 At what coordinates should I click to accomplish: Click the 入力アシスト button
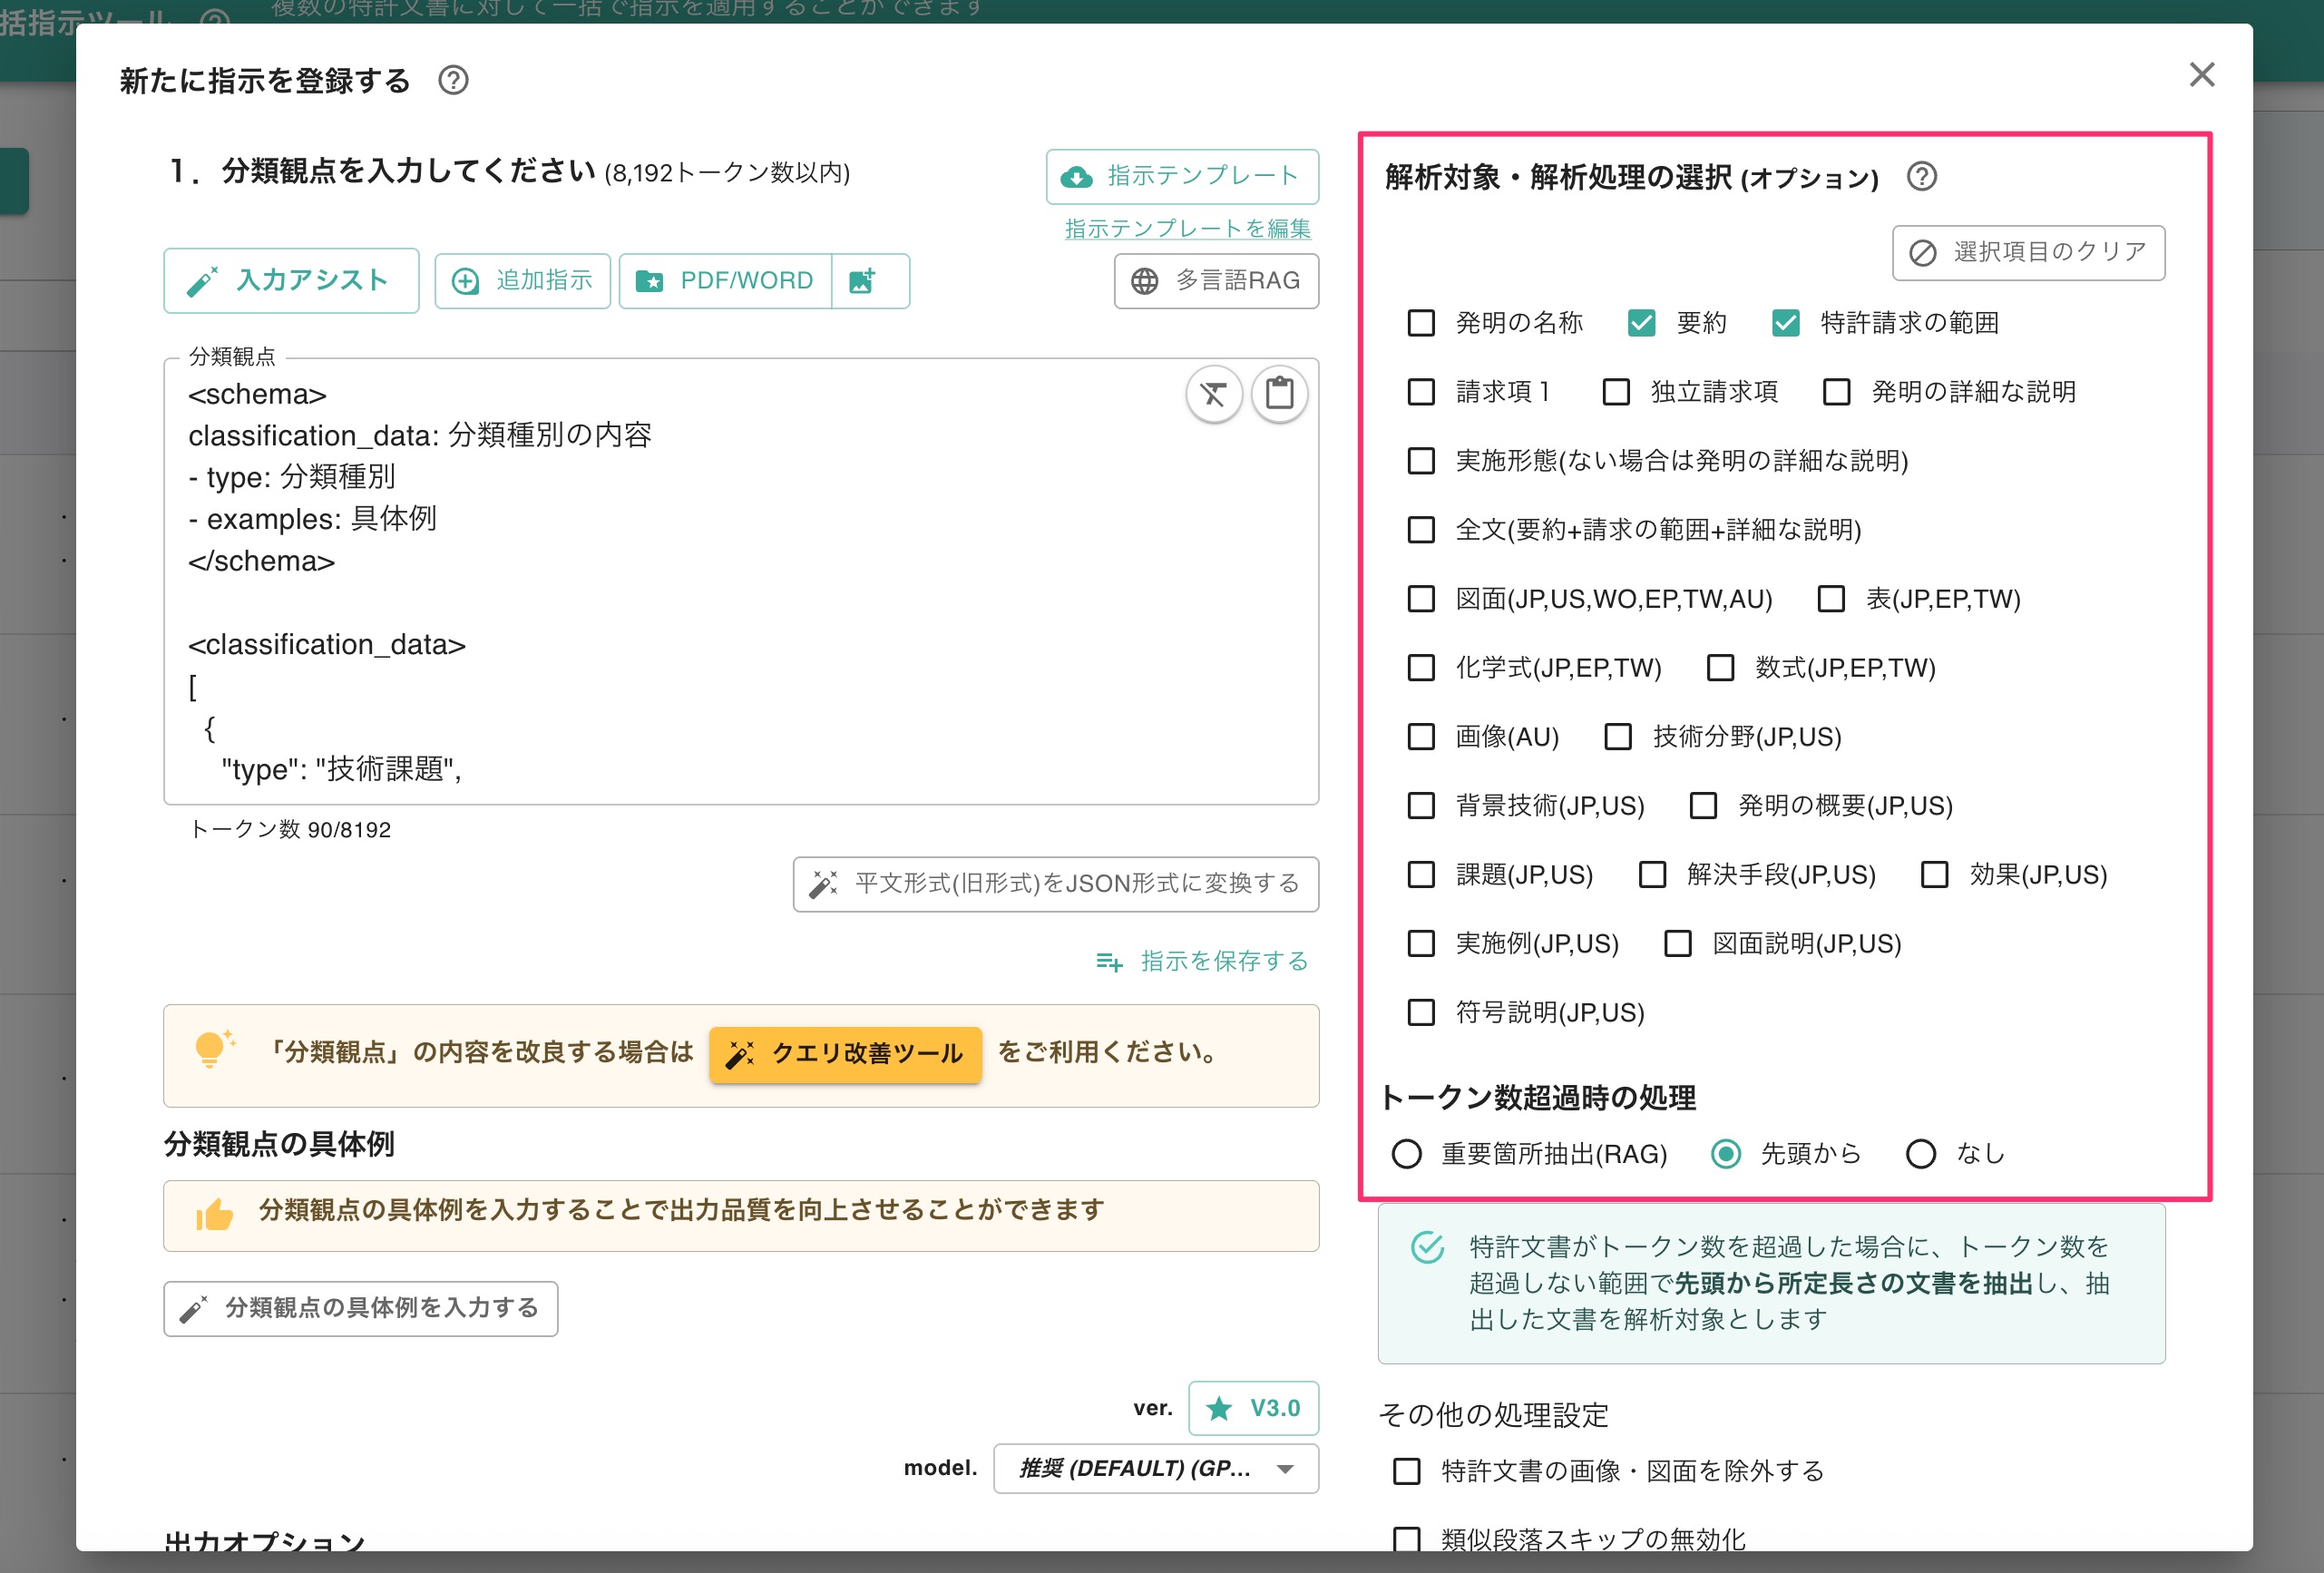[x=291, y=281]
